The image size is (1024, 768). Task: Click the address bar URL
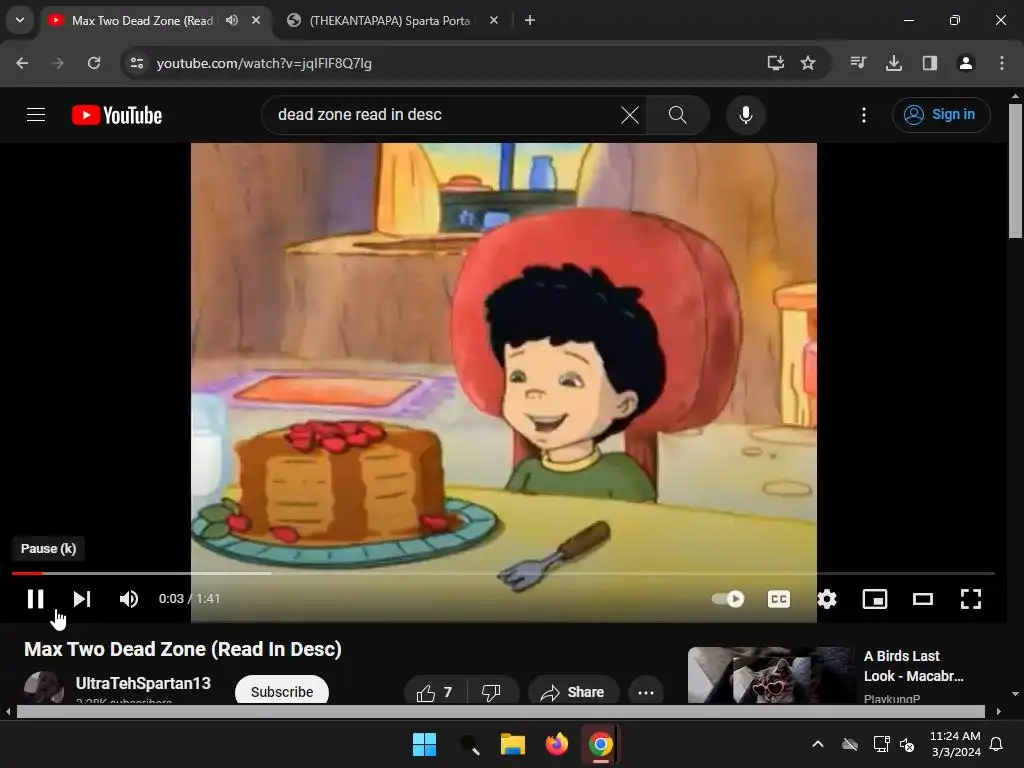pyautogui.click(x=264, y=63)
